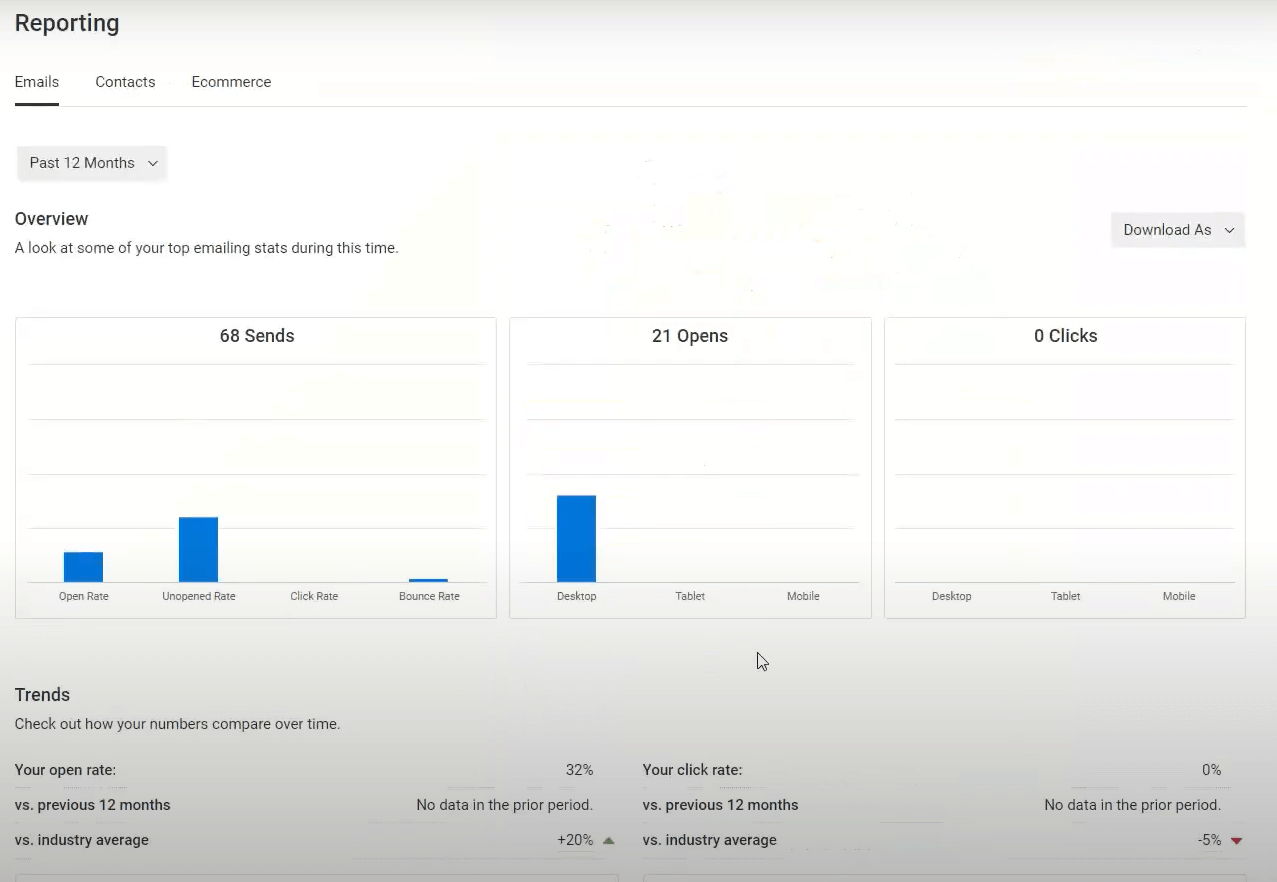Click the Click Rate label in Sends chart
Image resolution: width=1277 pixels, height=882 pixels.
point(314,596)
